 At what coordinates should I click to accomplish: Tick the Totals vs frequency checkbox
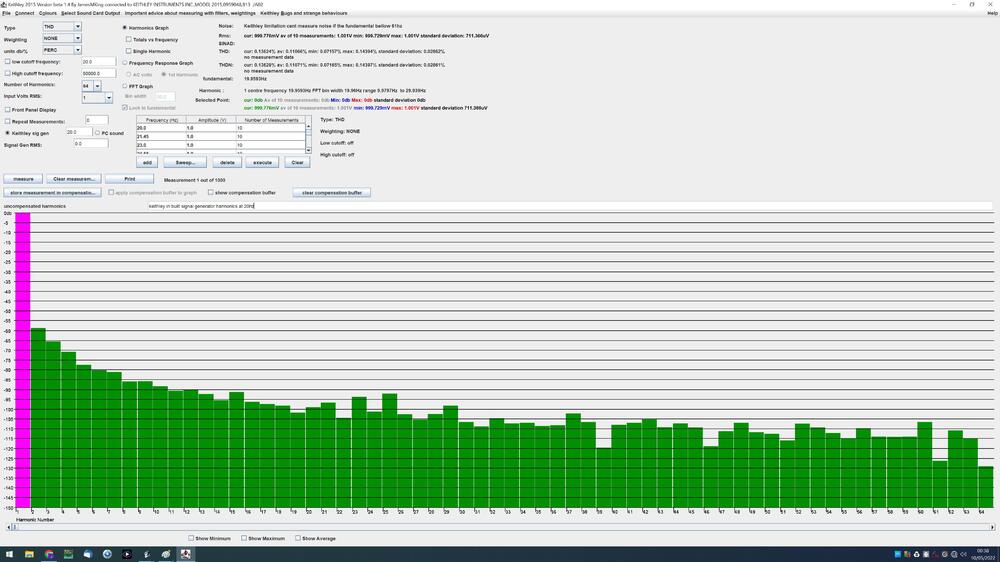pyautogui.click(x=128, y=40)
